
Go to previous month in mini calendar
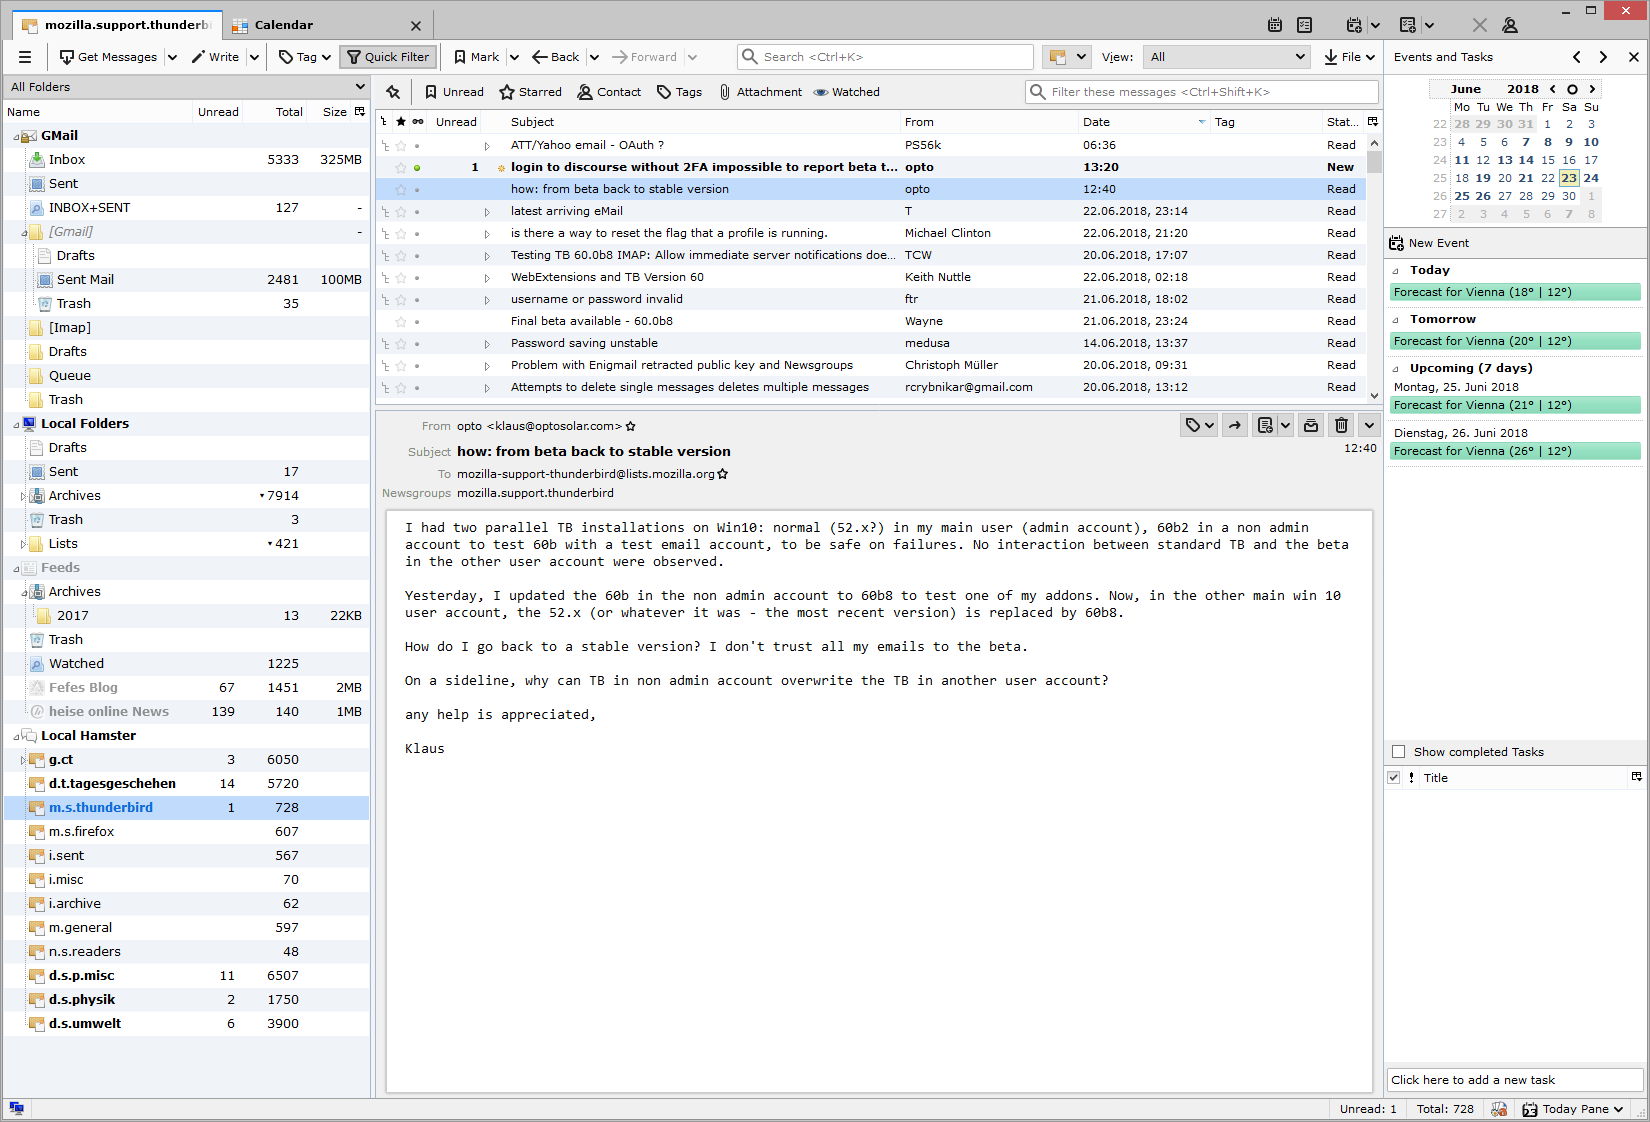(x=1553, y=89)
